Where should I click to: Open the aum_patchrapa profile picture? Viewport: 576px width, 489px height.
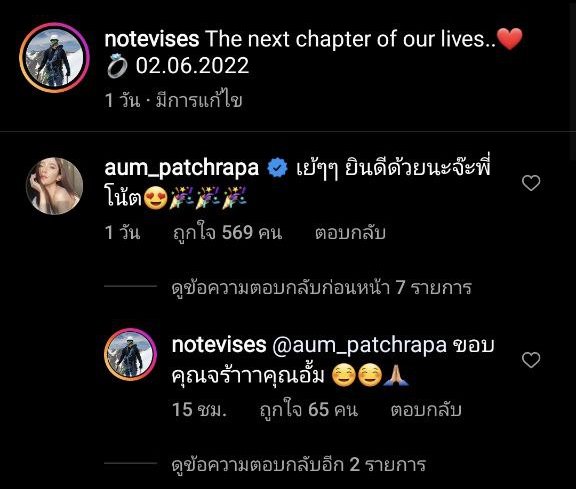[x=54, y=186]
